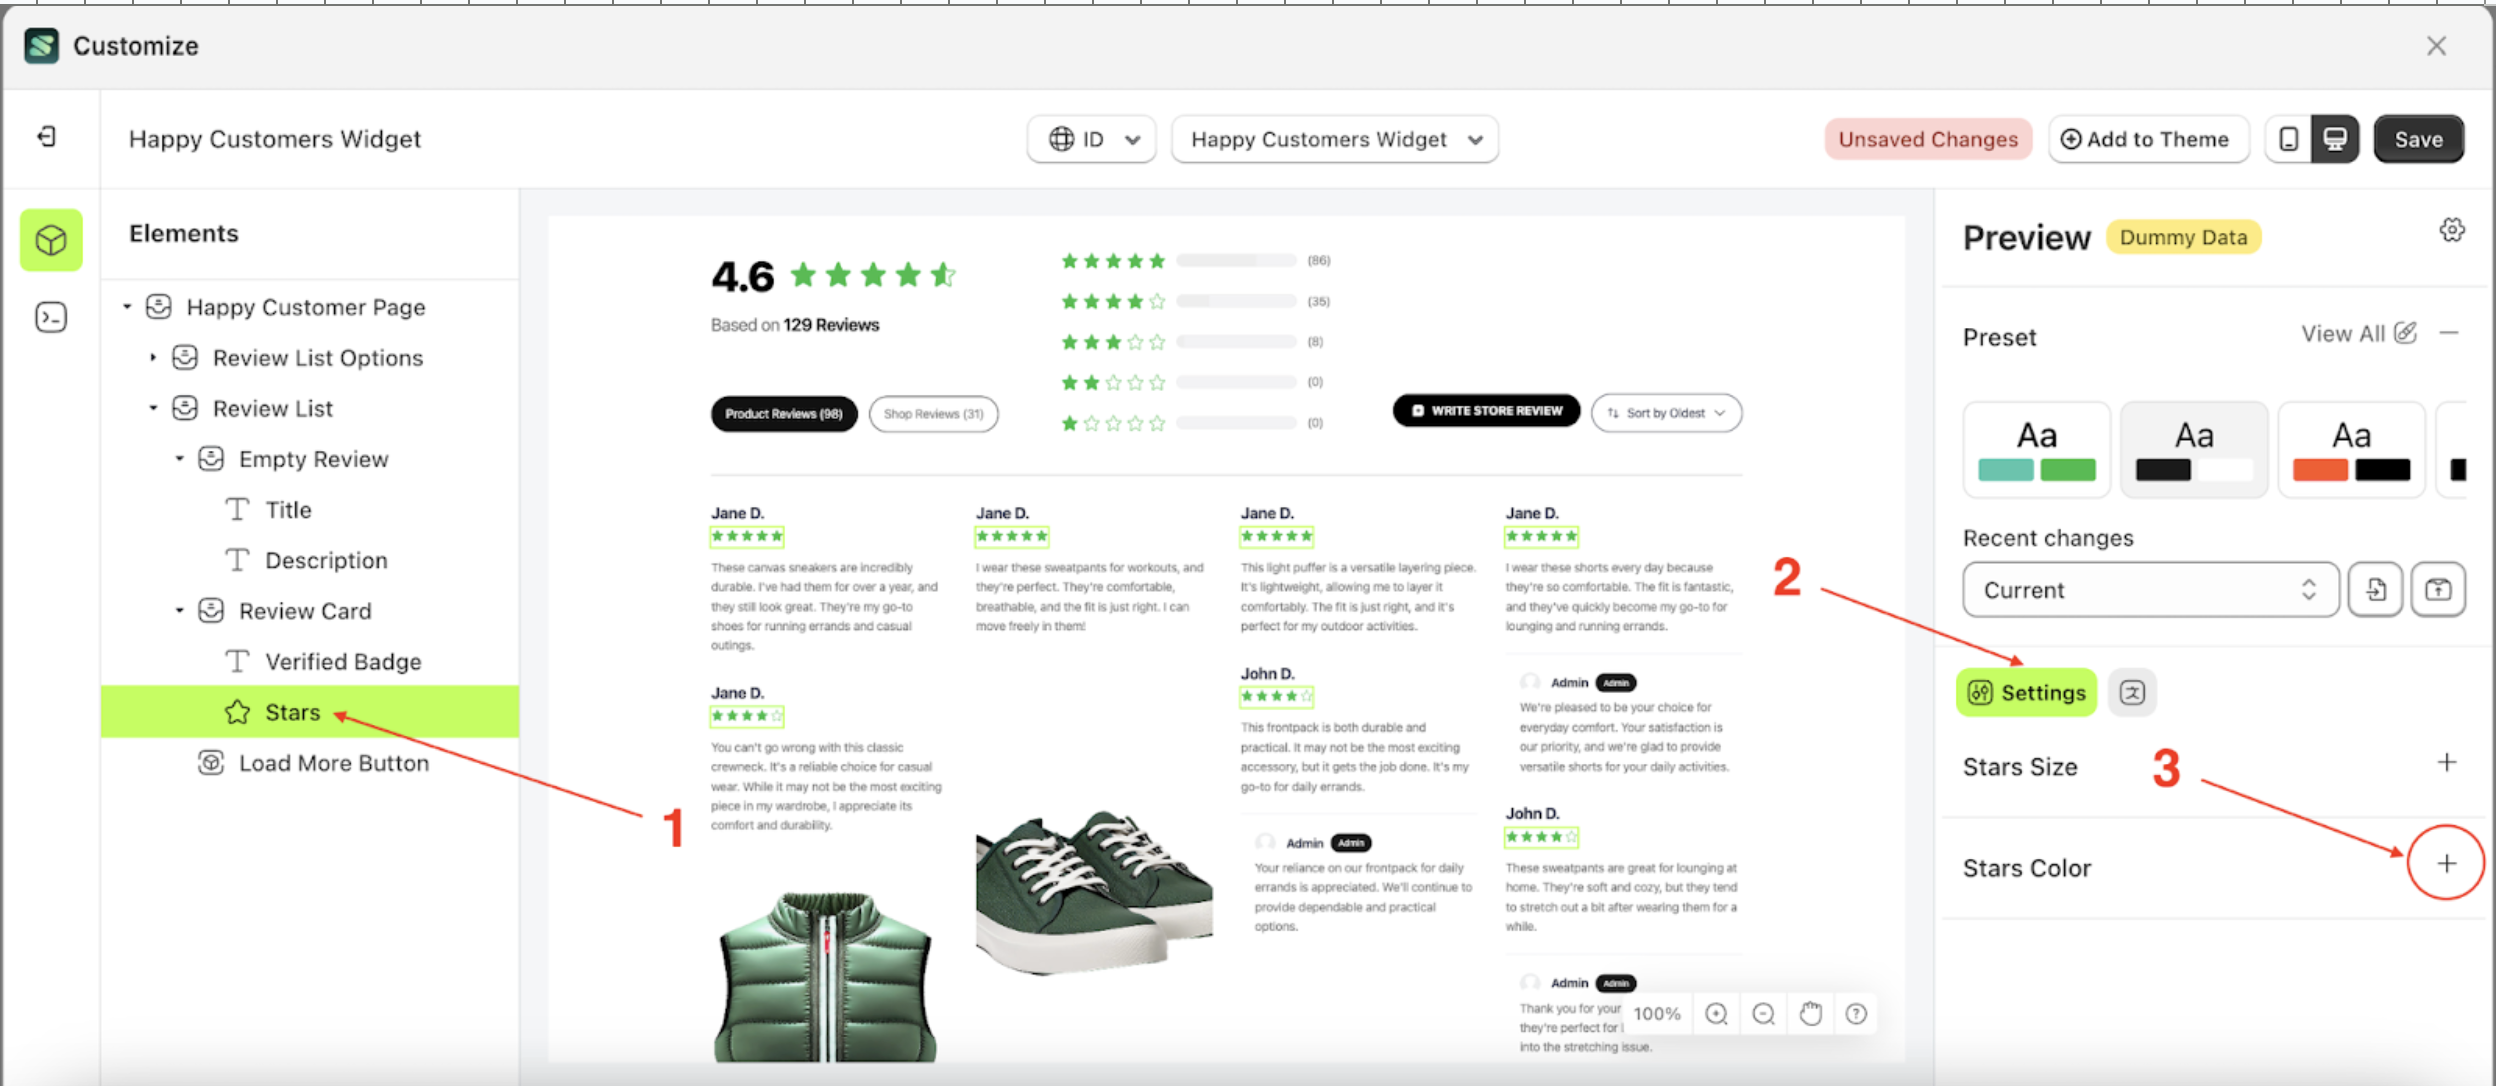Activate the hand pan tool in preview toolbar
2496x1086 pixels.
(1811, 1013)
